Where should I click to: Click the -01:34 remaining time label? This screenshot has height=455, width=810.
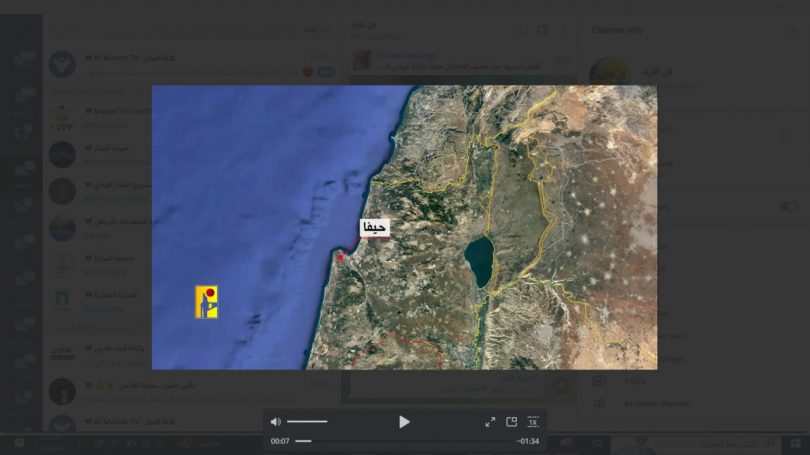tap(527, 441)
